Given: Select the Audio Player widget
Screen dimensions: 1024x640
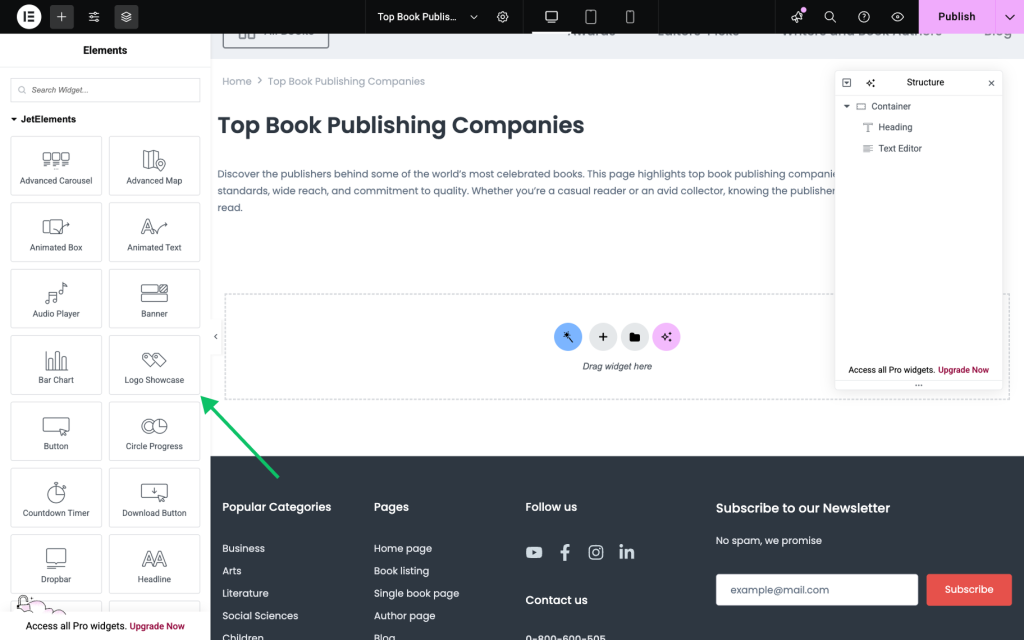Looking at the screenshot, I should click(x=56, y=298).
